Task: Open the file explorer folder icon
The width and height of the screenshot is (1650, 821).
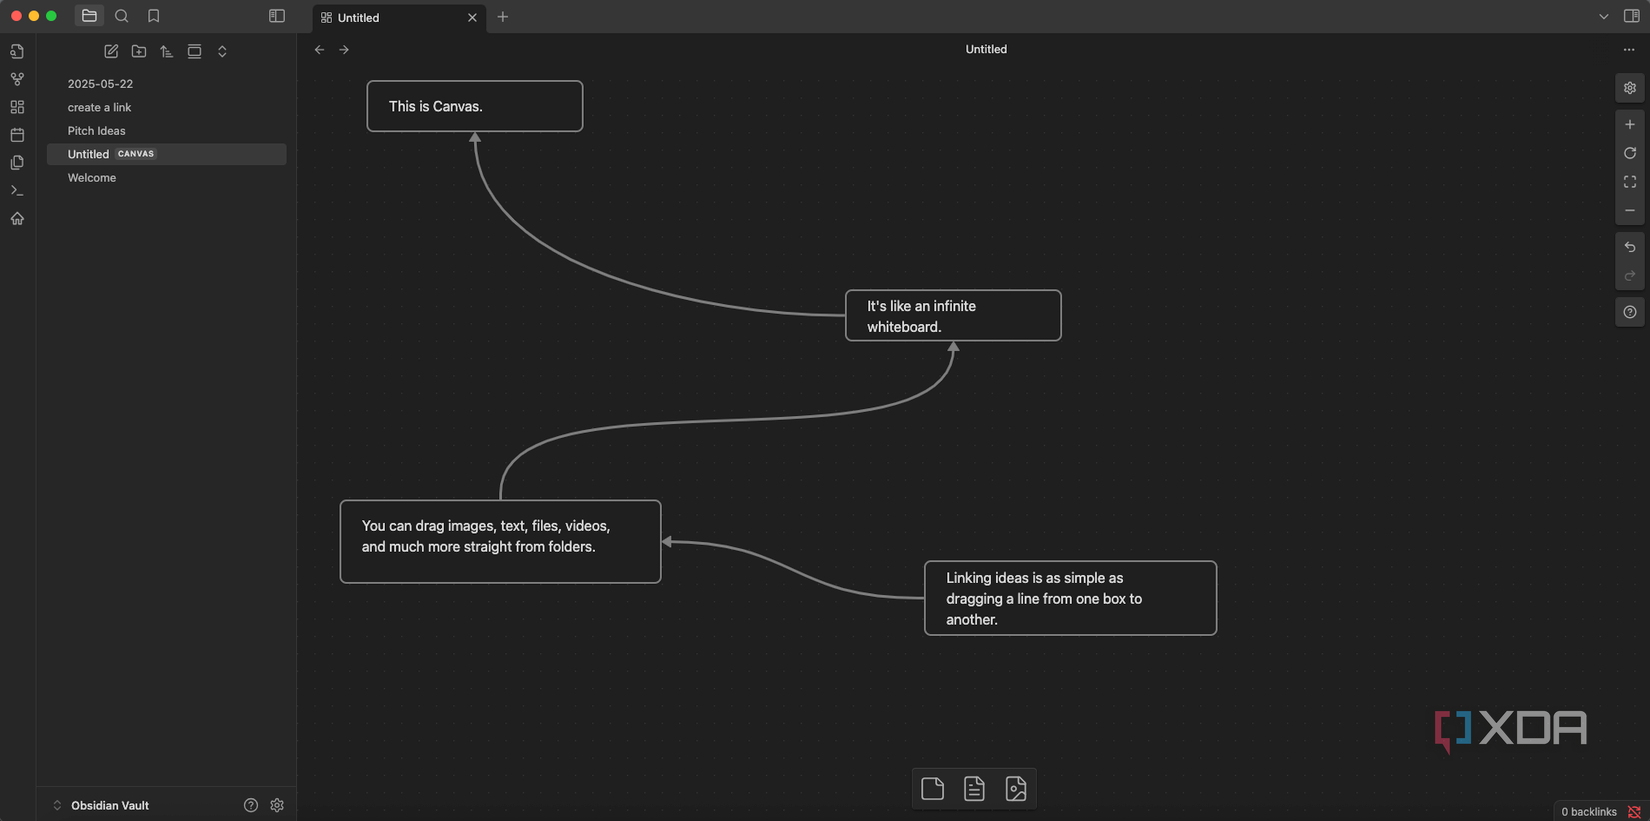Action: [89, 16]
